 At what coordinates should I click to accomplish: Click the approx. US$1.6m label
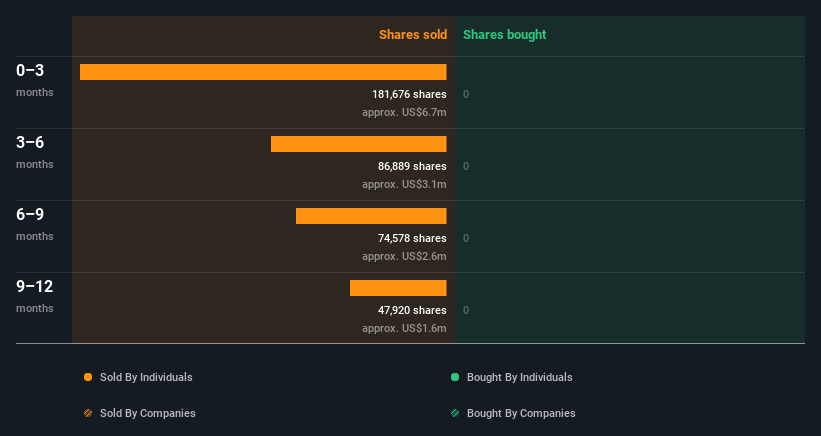click(404, 328)
